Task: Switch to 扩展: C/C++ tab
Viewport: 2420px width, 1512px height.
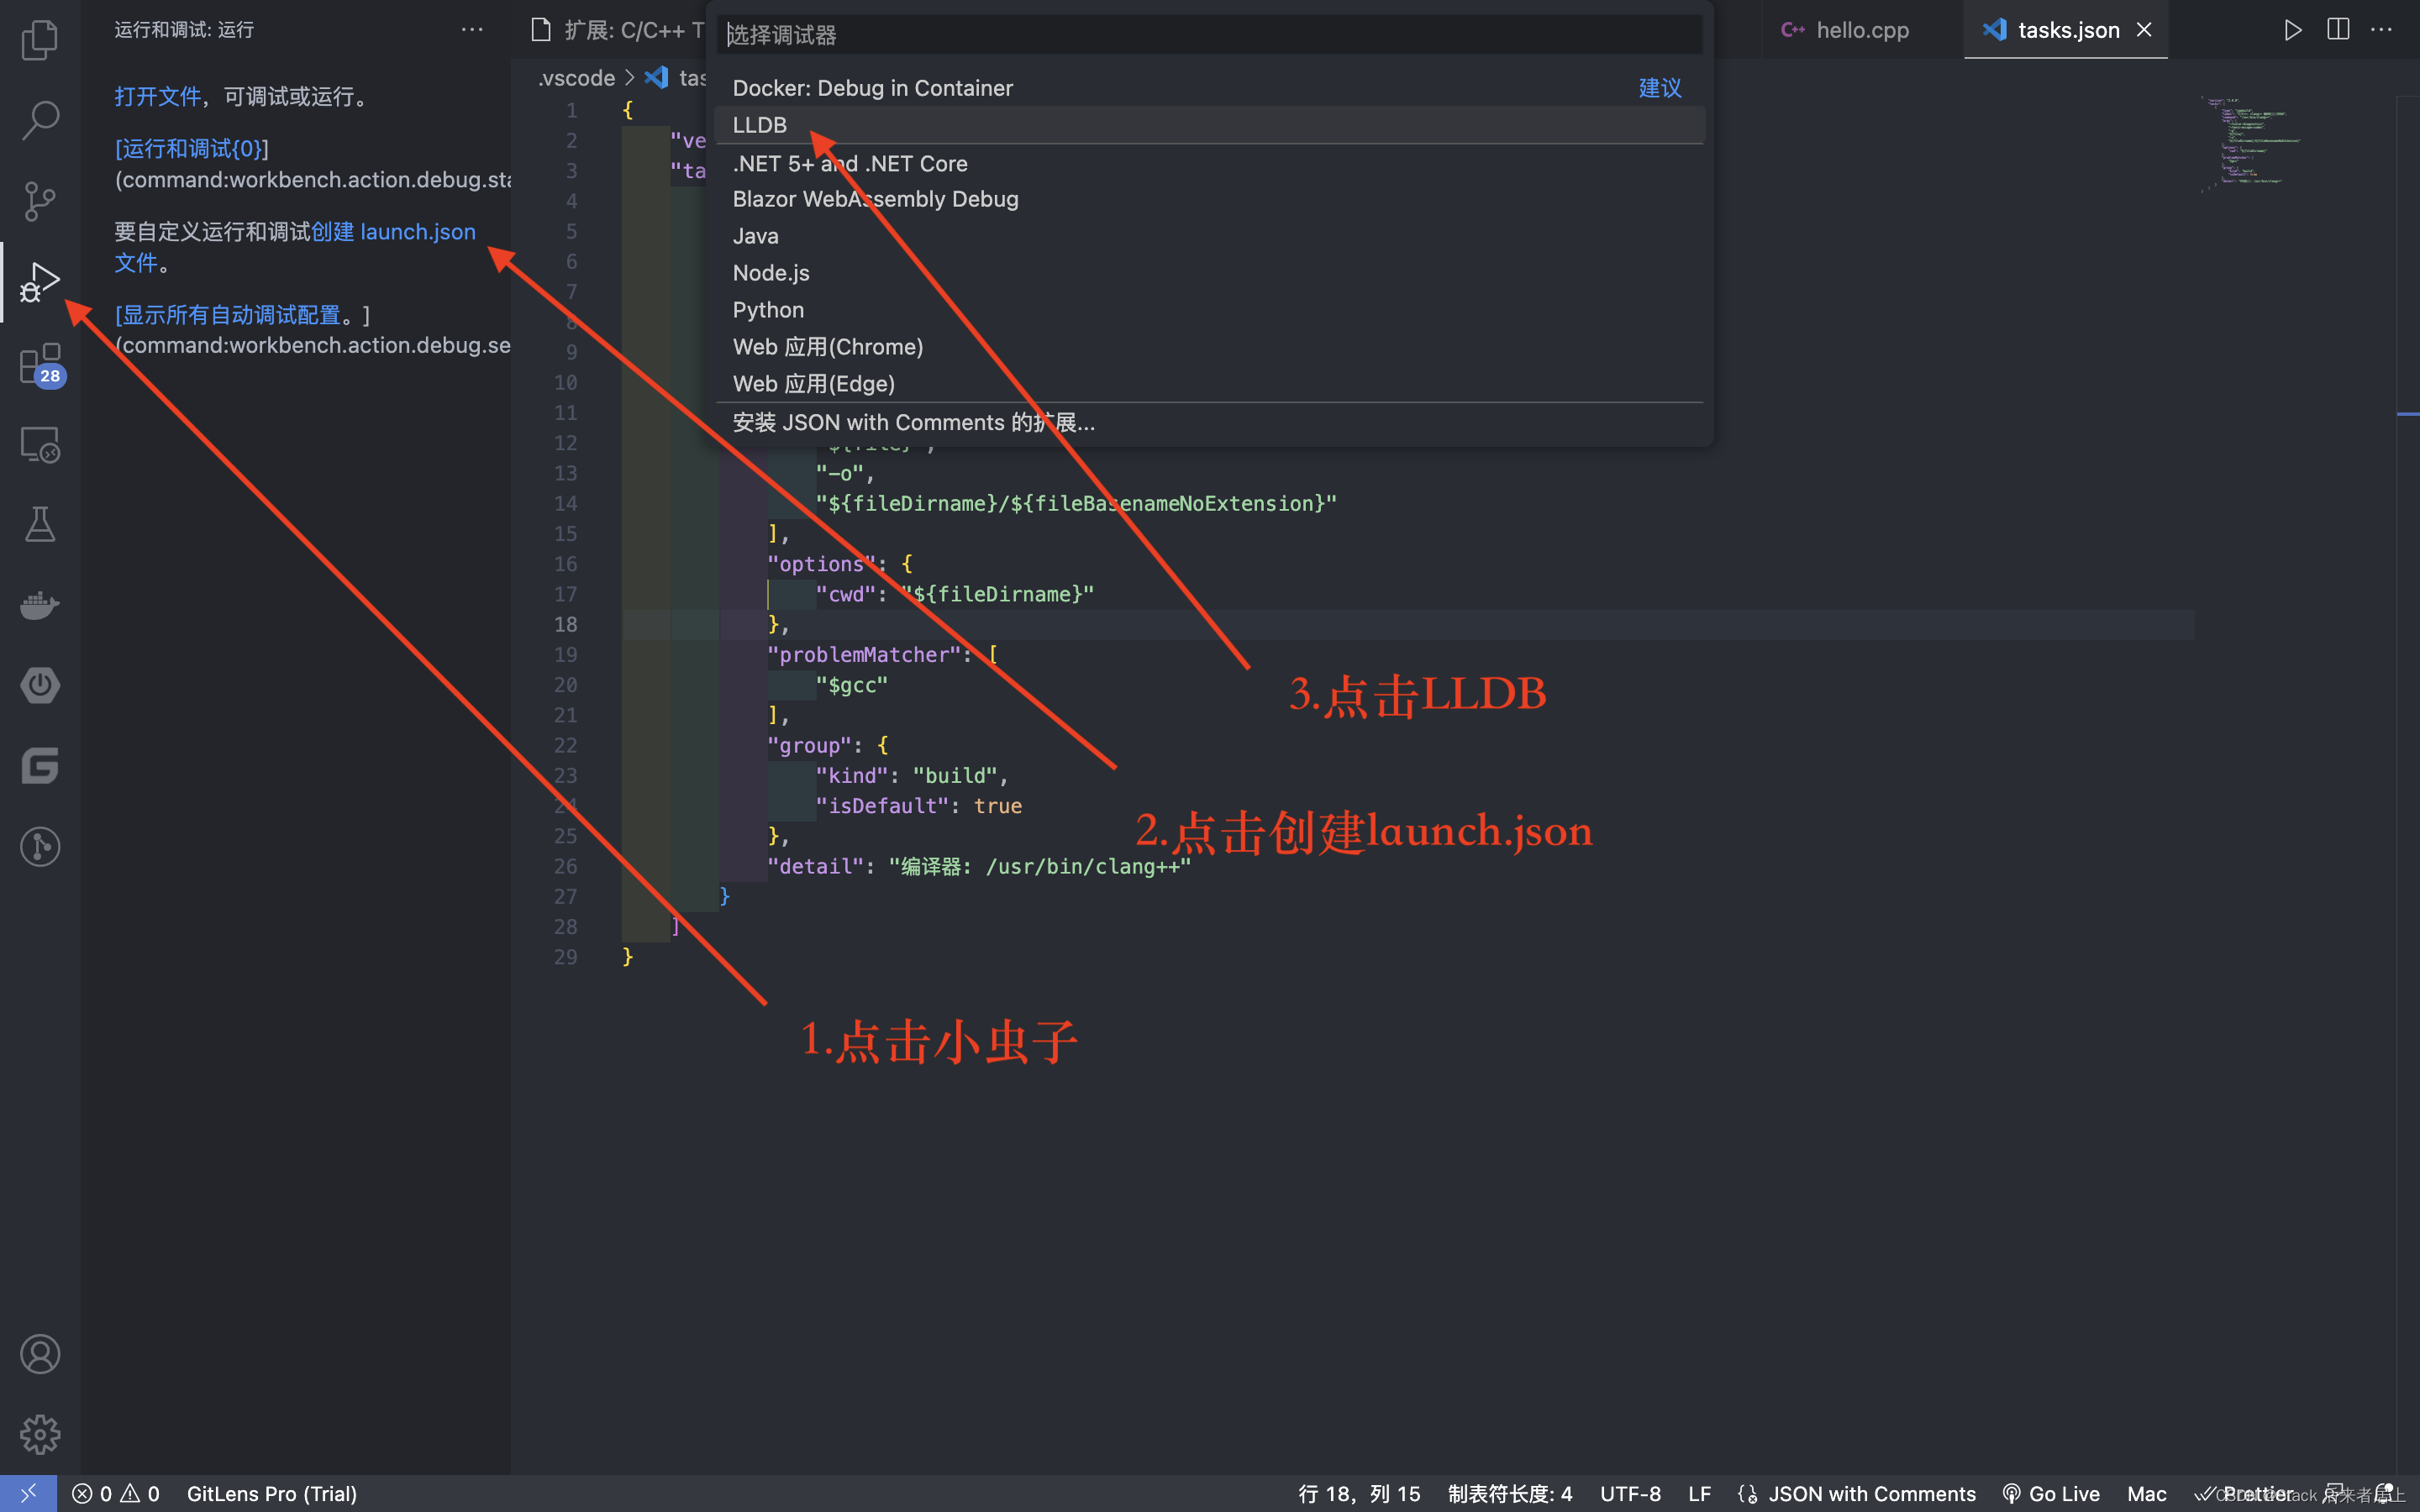Action: (618, 30)
